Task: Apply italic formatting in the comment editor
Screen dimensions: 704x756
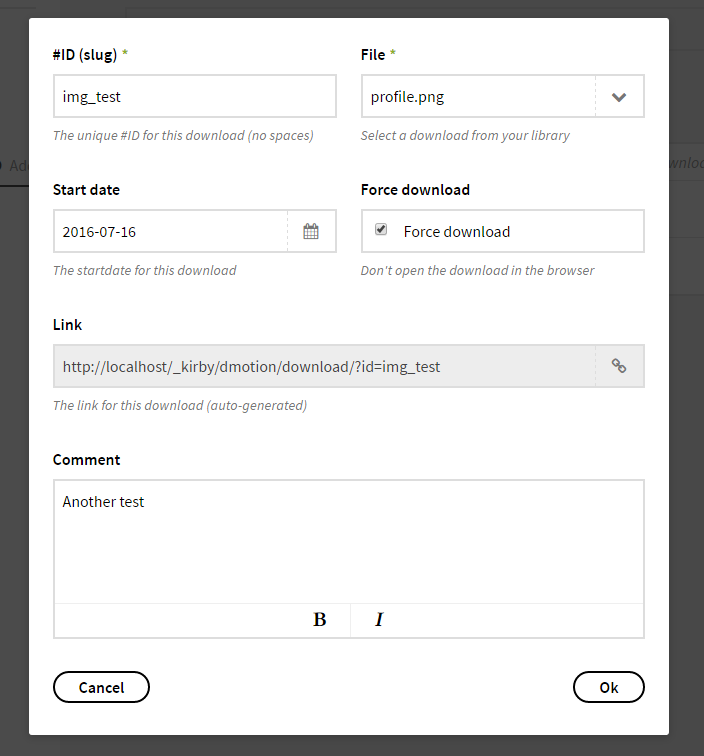Action: [379, 620]
